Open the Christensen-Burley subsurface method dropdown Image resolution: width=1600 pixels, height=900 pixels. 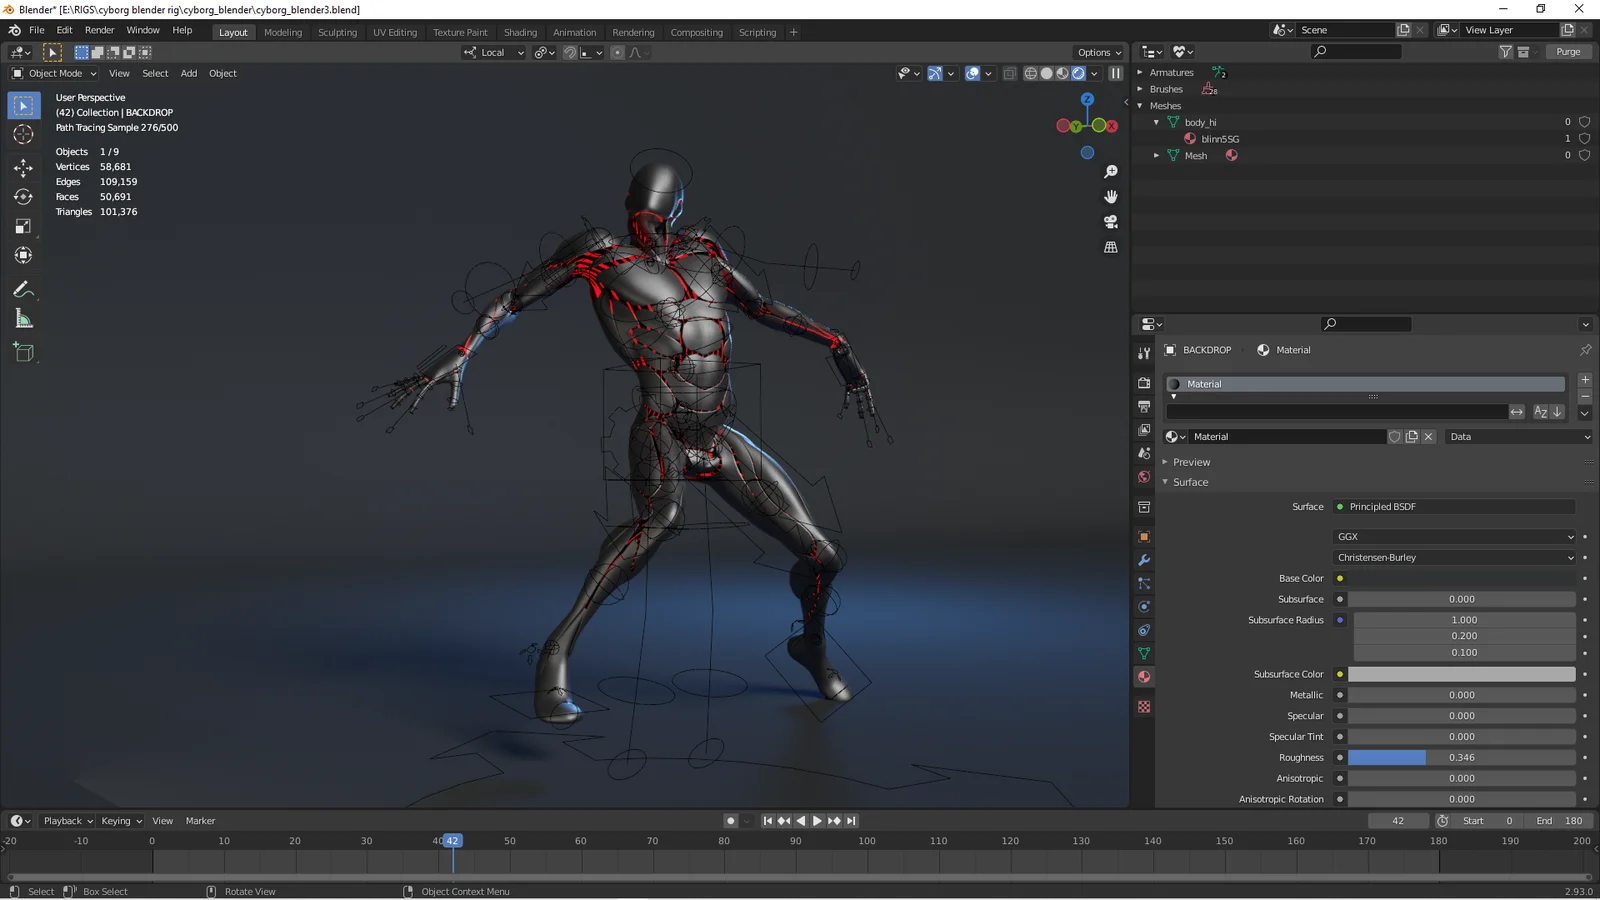(x=1453, y=557)
